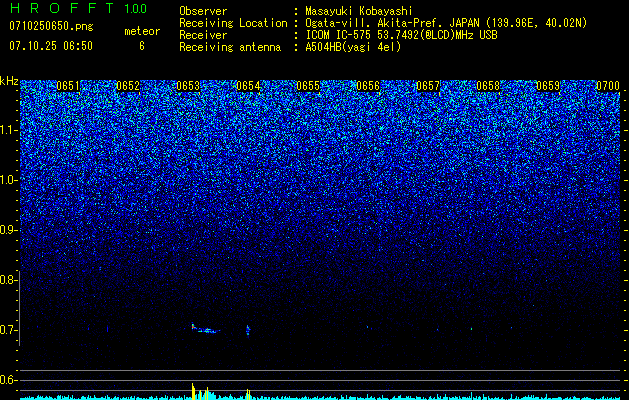Screen dimensions: 629x400
Task: Select the Ogata-vill. Akita-Pref. JAPAN location text
Action: (446, 23)
